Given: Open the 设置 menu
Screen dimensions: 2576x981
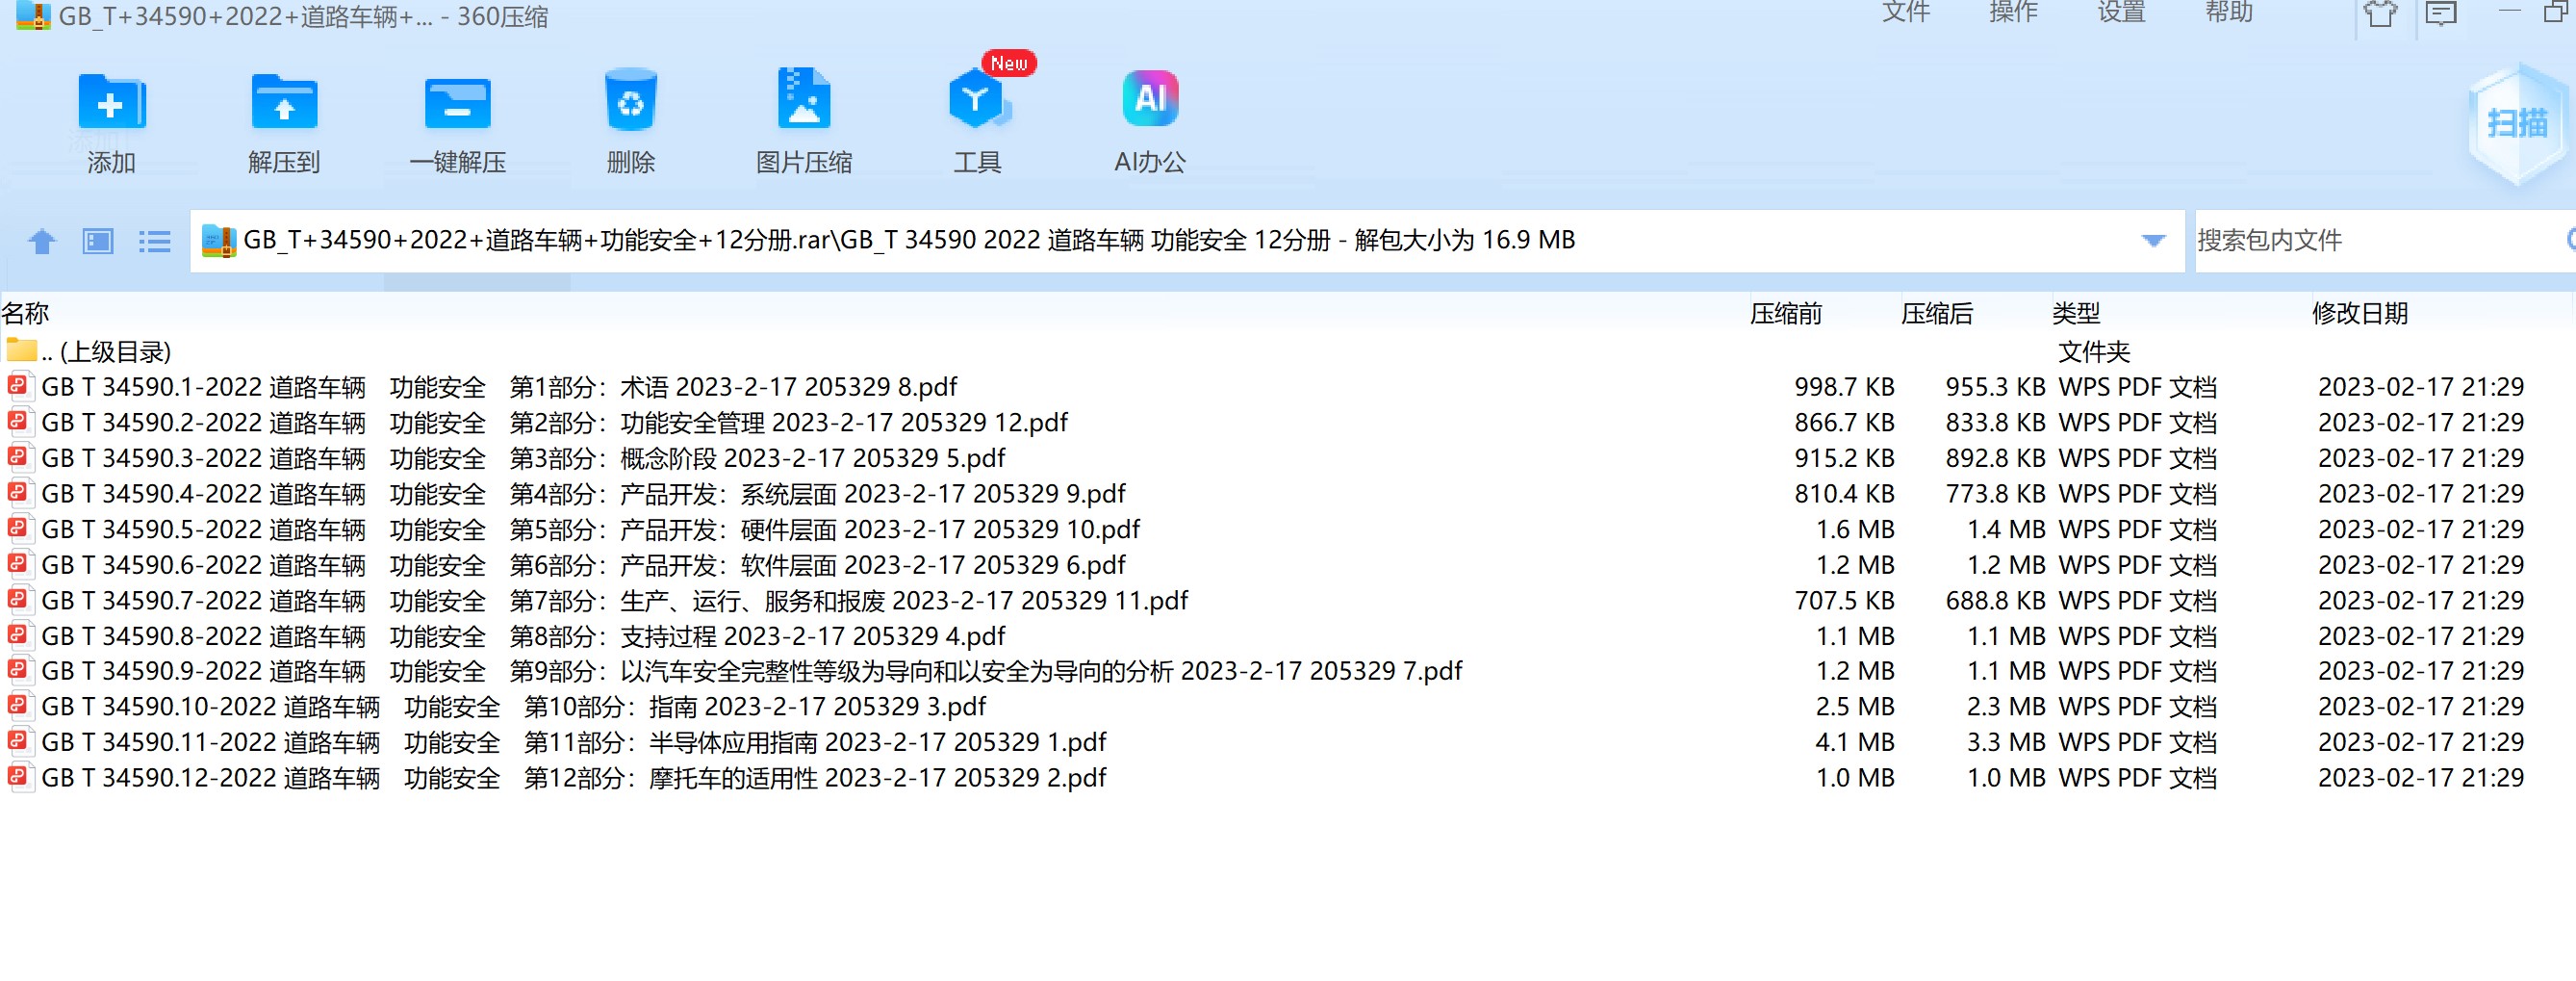Looking at the screenshot, I should pos(2122,12).
